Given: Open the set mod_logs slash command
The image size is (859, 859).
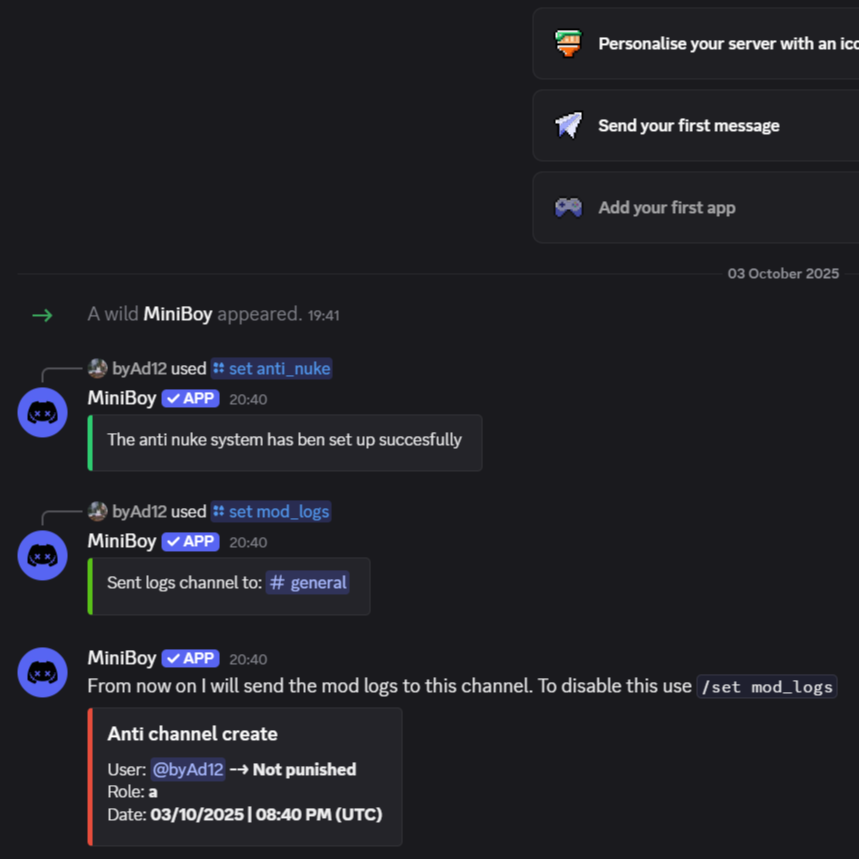Looking at the screenshot, I should [270, 511].
